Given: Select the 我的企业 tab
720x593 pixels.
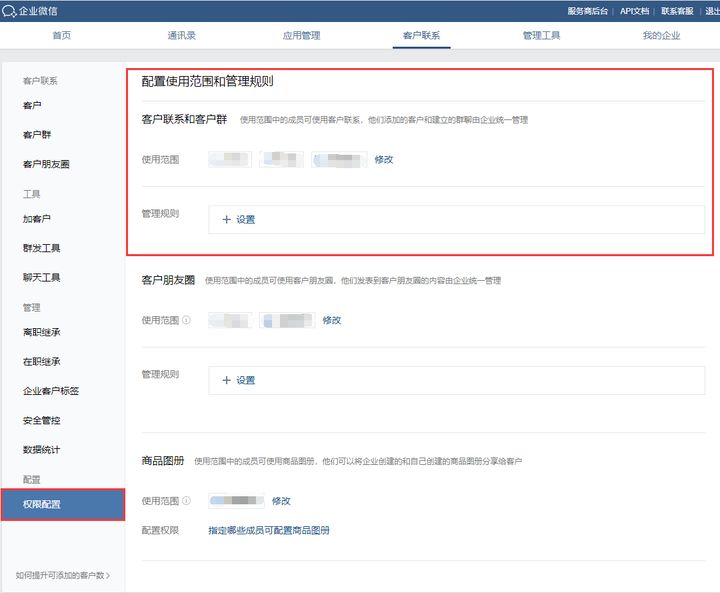Looking at the screenshot, I should tap(661, 35).
